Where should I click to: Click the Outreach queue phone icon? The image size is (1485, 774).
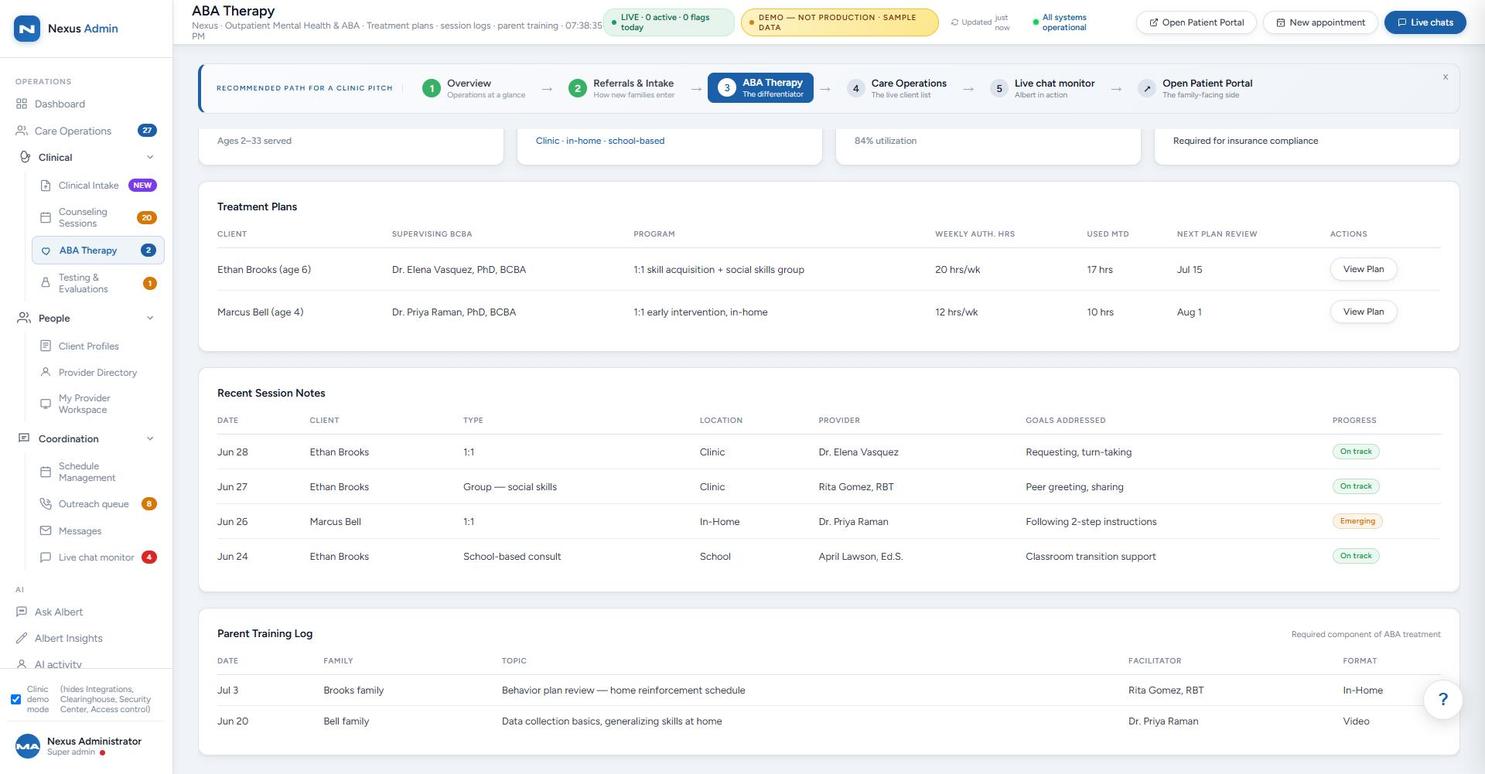[45, 504]
